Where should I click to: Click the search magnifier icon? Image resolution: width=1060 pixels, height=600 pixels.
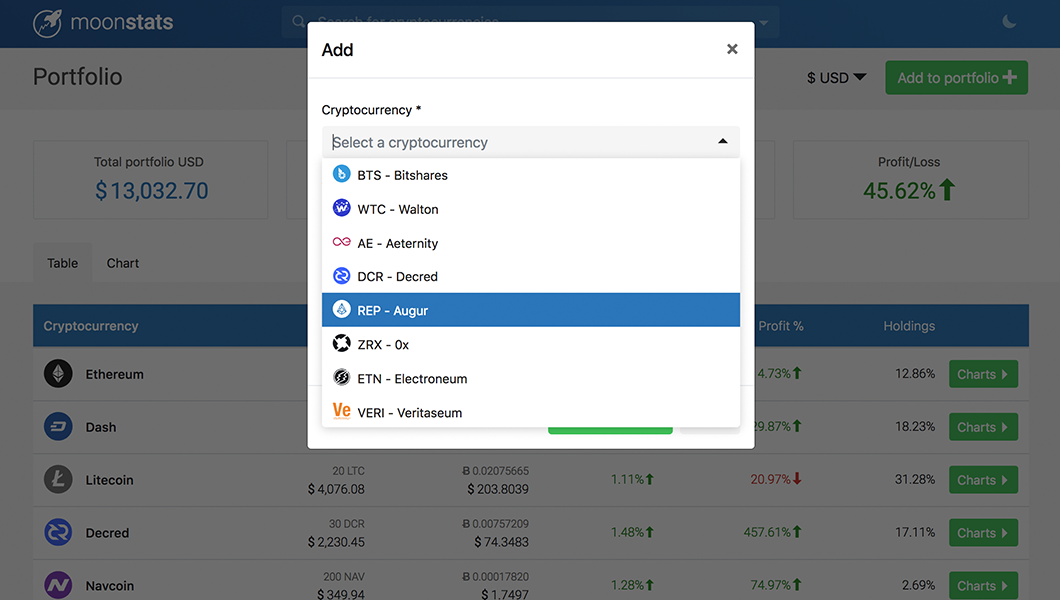(298, 22)
